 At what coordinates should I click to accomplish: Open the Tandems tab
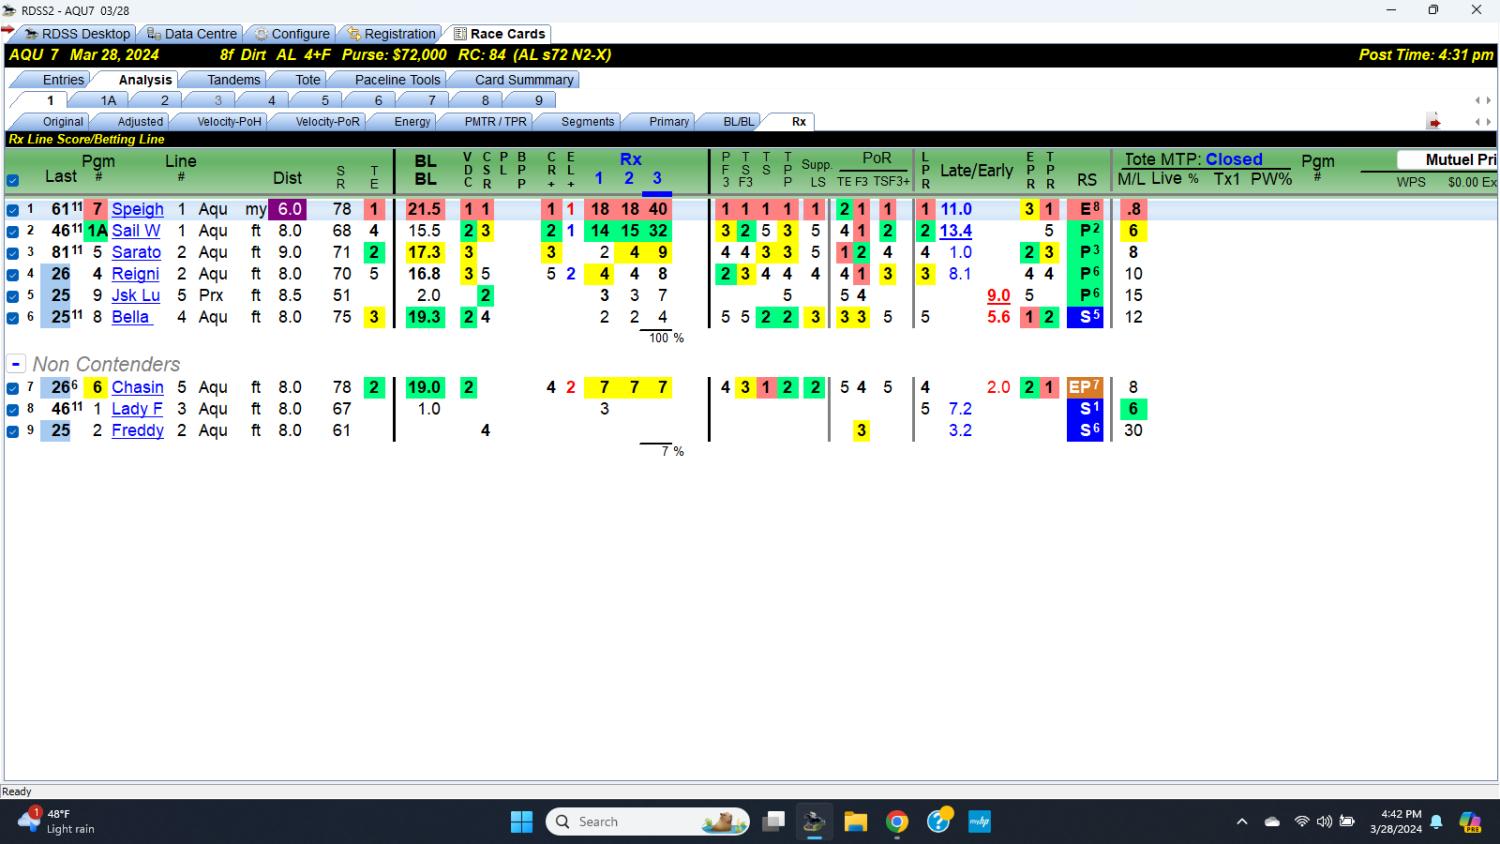[233, 80]
